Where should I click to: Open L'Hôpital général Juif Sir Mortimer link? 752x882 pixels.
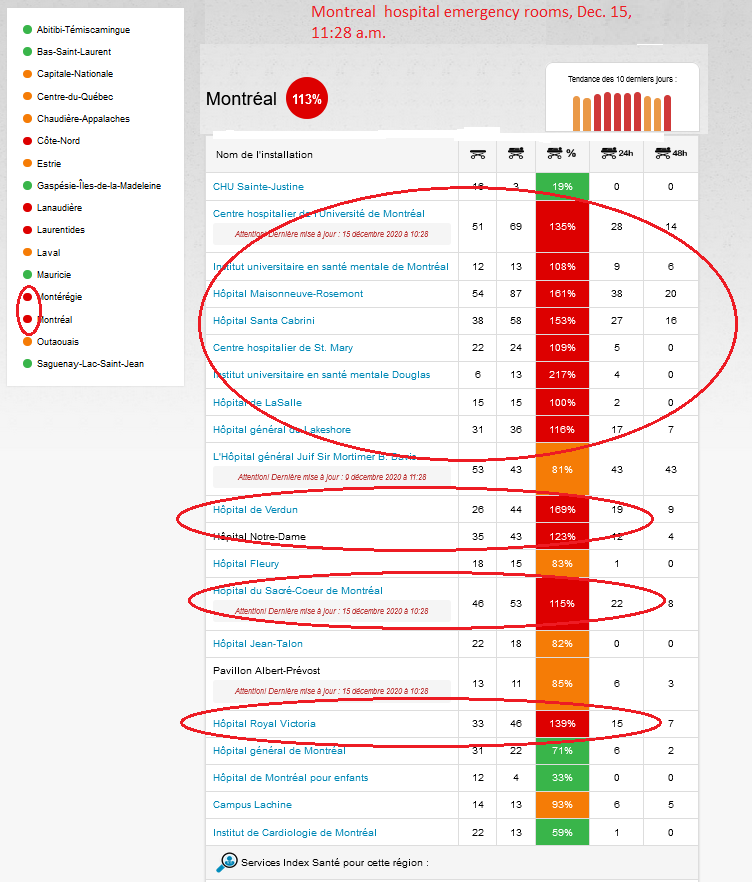314,456
